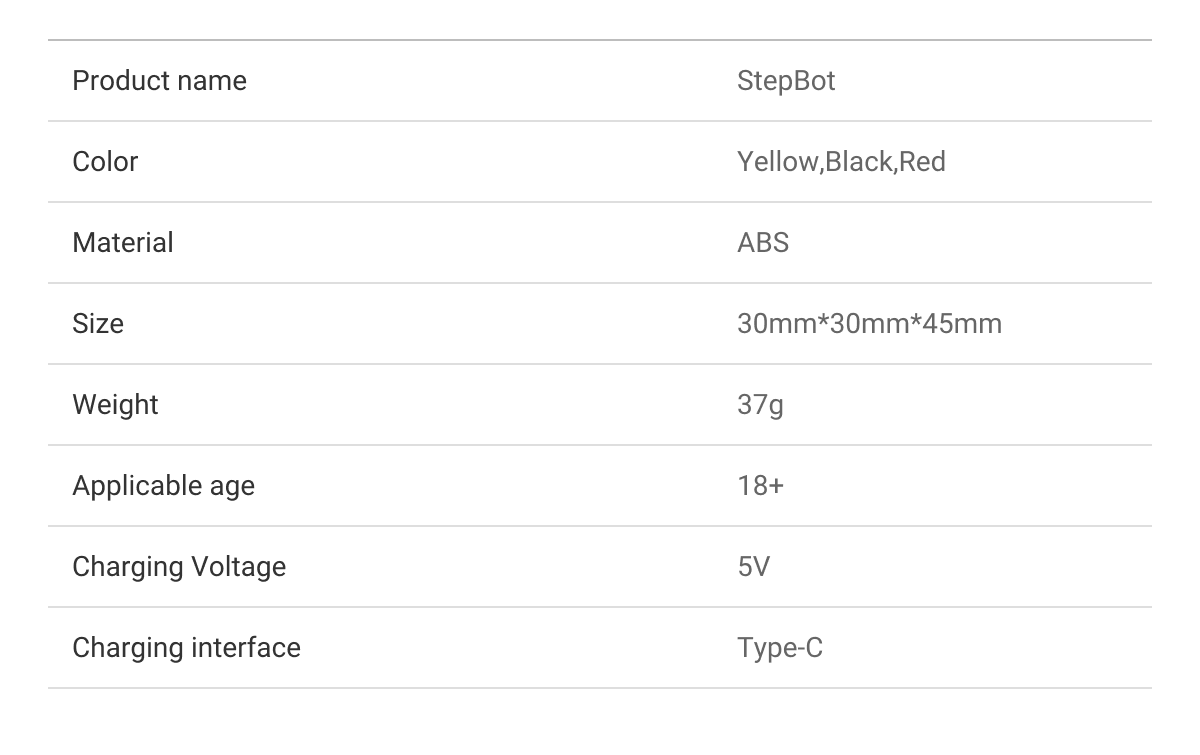Select the Yellow,Black,Red color value
1200x755 pixels.
(841, 162)
